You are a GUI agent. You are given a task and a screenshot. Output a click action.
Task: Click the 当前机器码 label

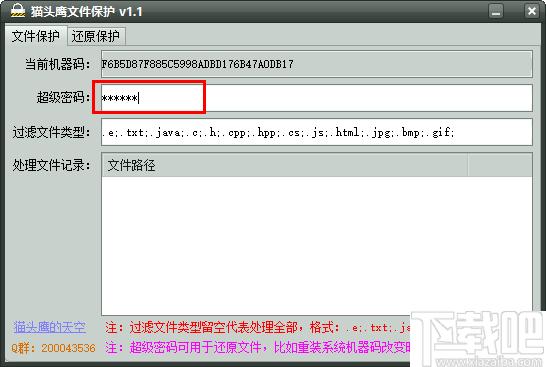tap(57, 64)
